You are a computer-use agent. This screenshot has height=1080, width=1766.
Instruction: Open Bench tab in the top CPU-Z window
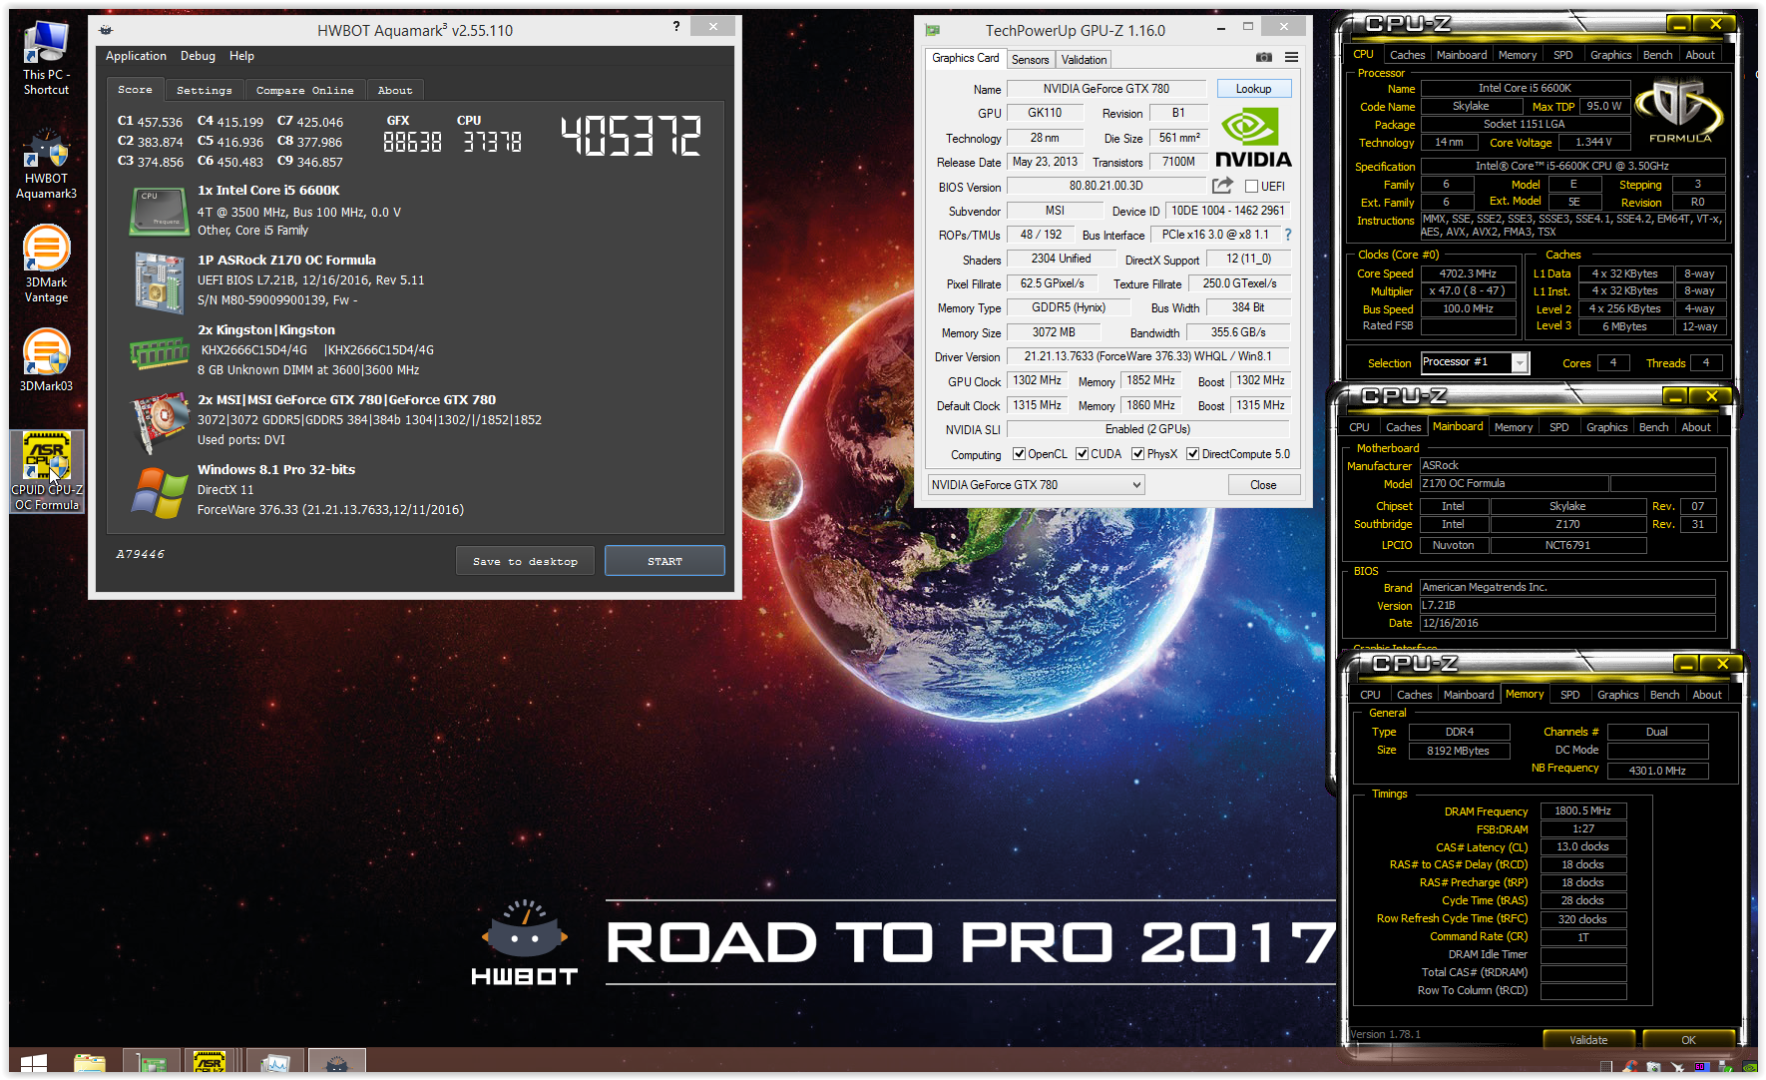(x=1658, y=55)
